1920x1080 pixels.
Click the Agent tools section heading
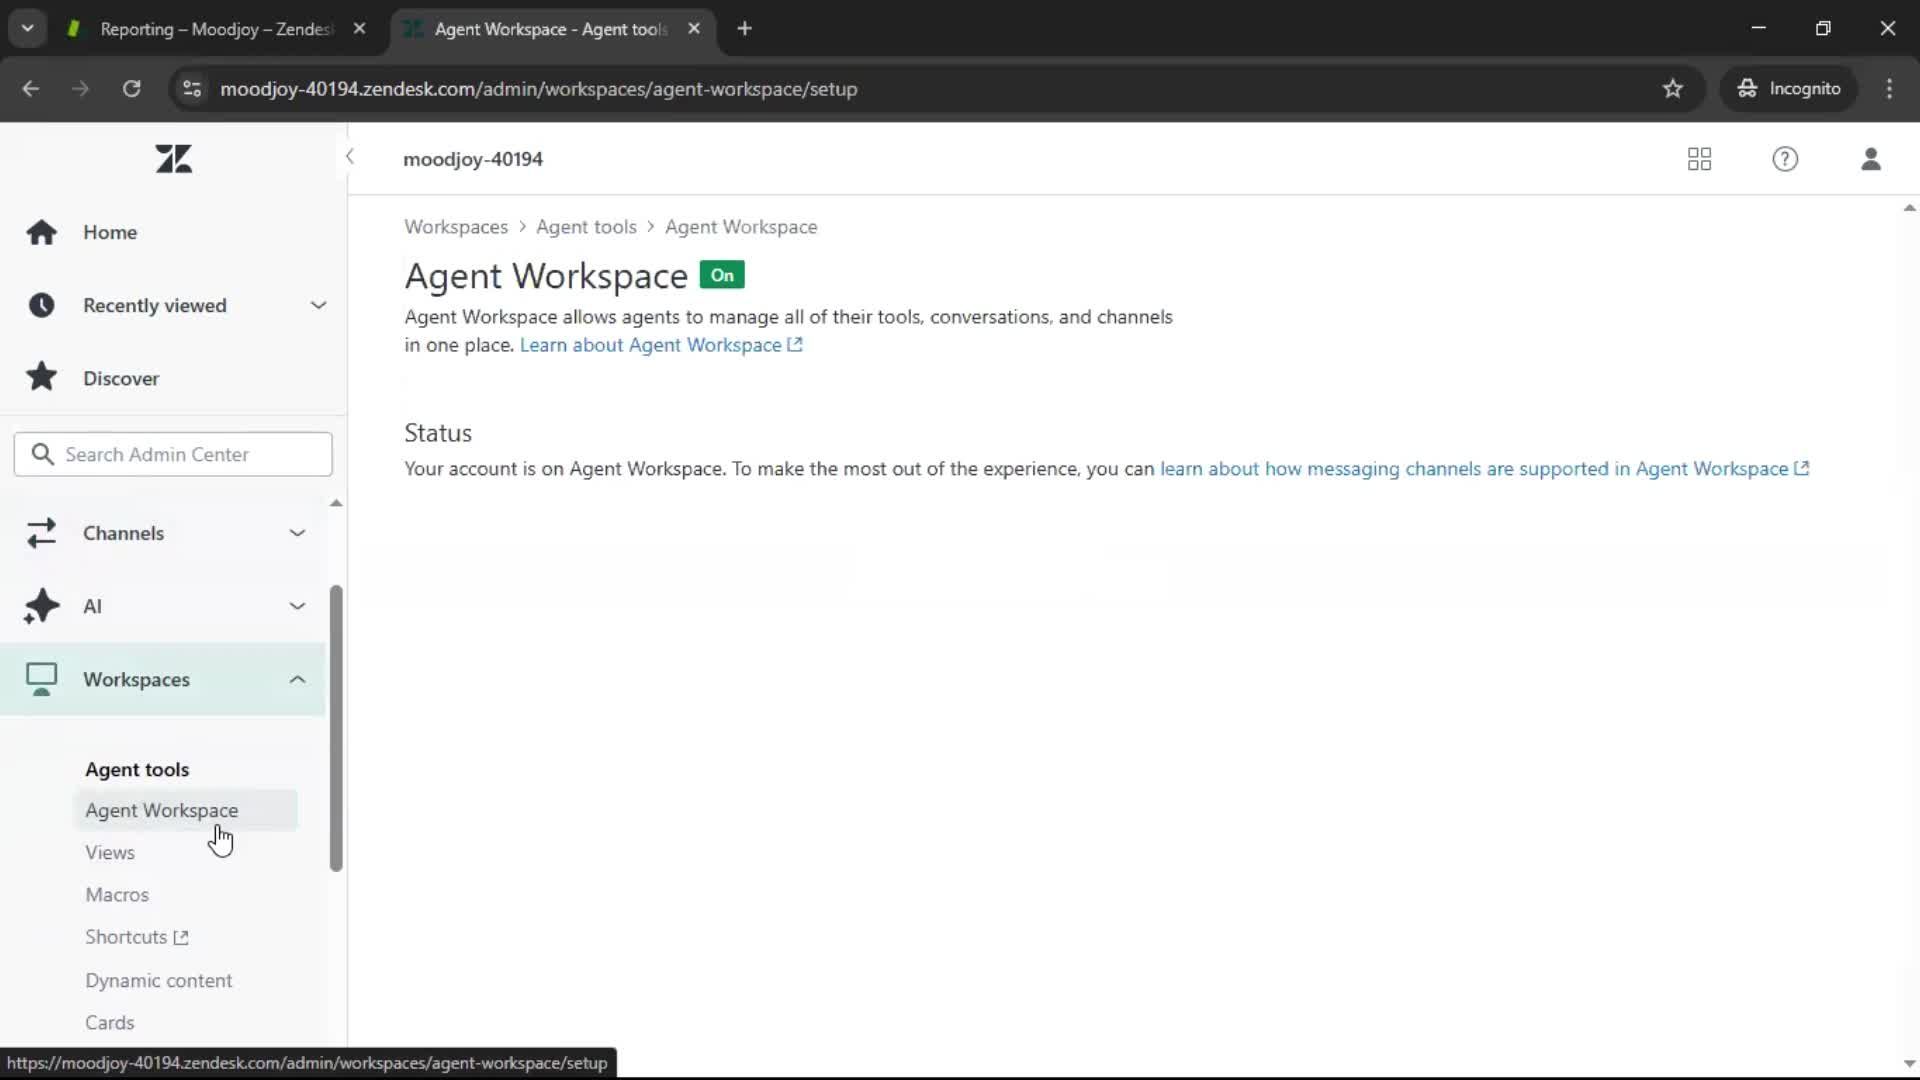(x=137, y=769)
